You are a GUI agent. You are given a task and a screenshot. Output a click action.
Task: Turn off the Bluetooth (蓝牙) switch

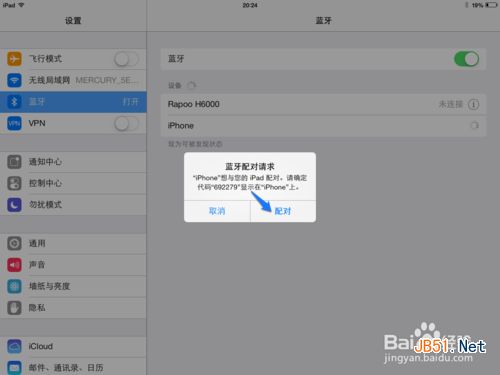[x=467, y=59]
